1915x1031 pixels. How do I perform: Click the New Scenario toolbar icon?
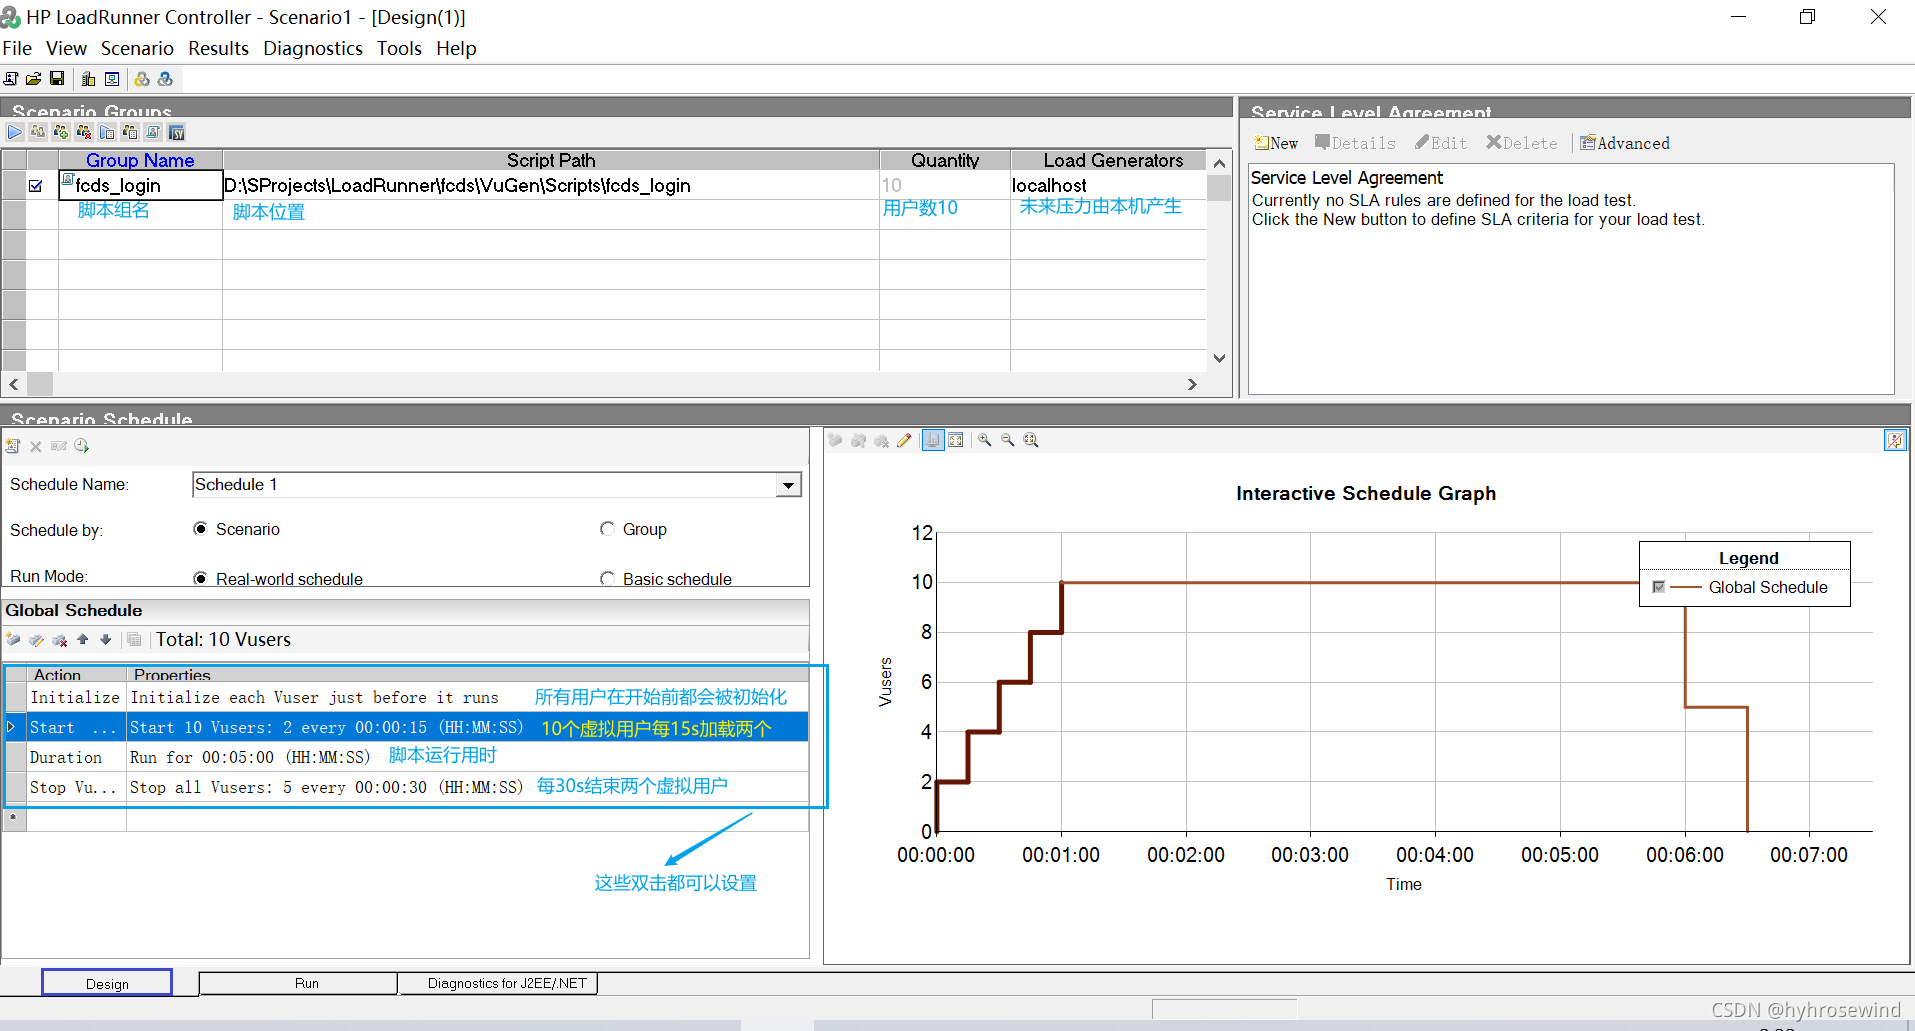(11, 79)
